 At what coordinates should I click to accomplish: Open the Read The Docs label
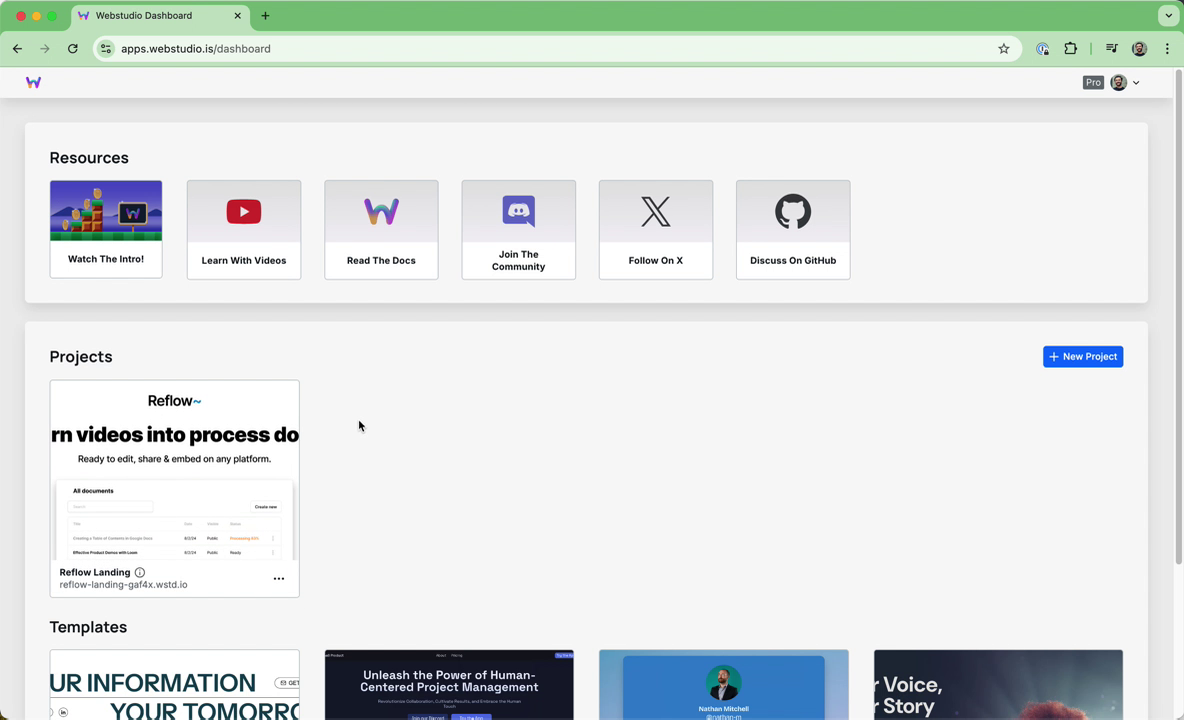pyautogui.click(x=381, y=260)
